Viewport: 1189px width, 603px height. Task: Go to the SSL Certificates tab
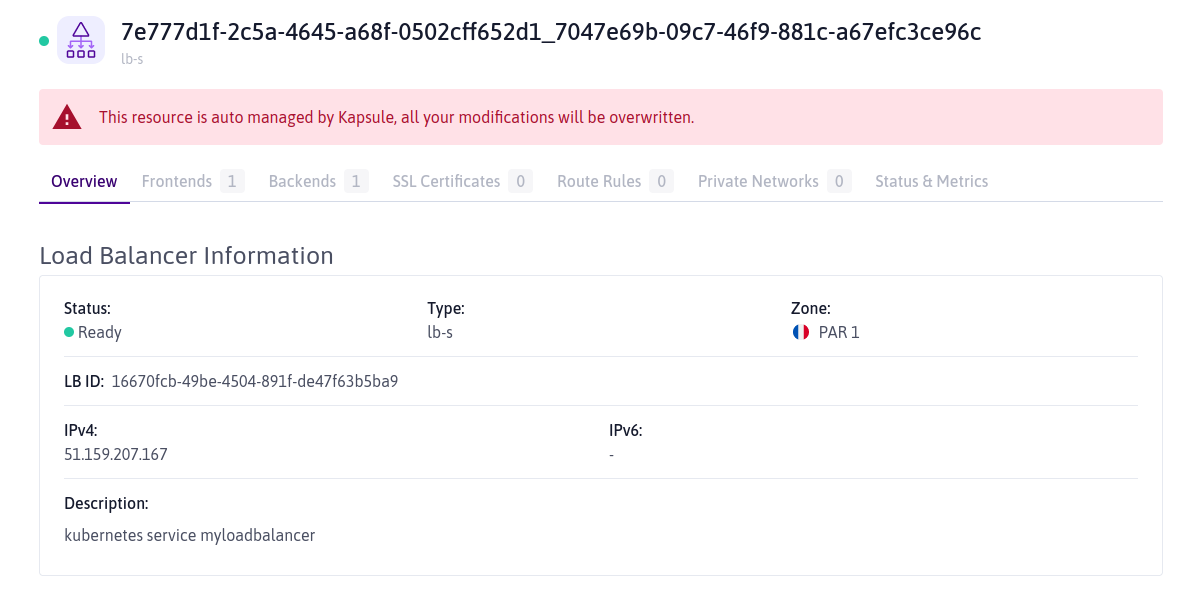tap(446, 181)
